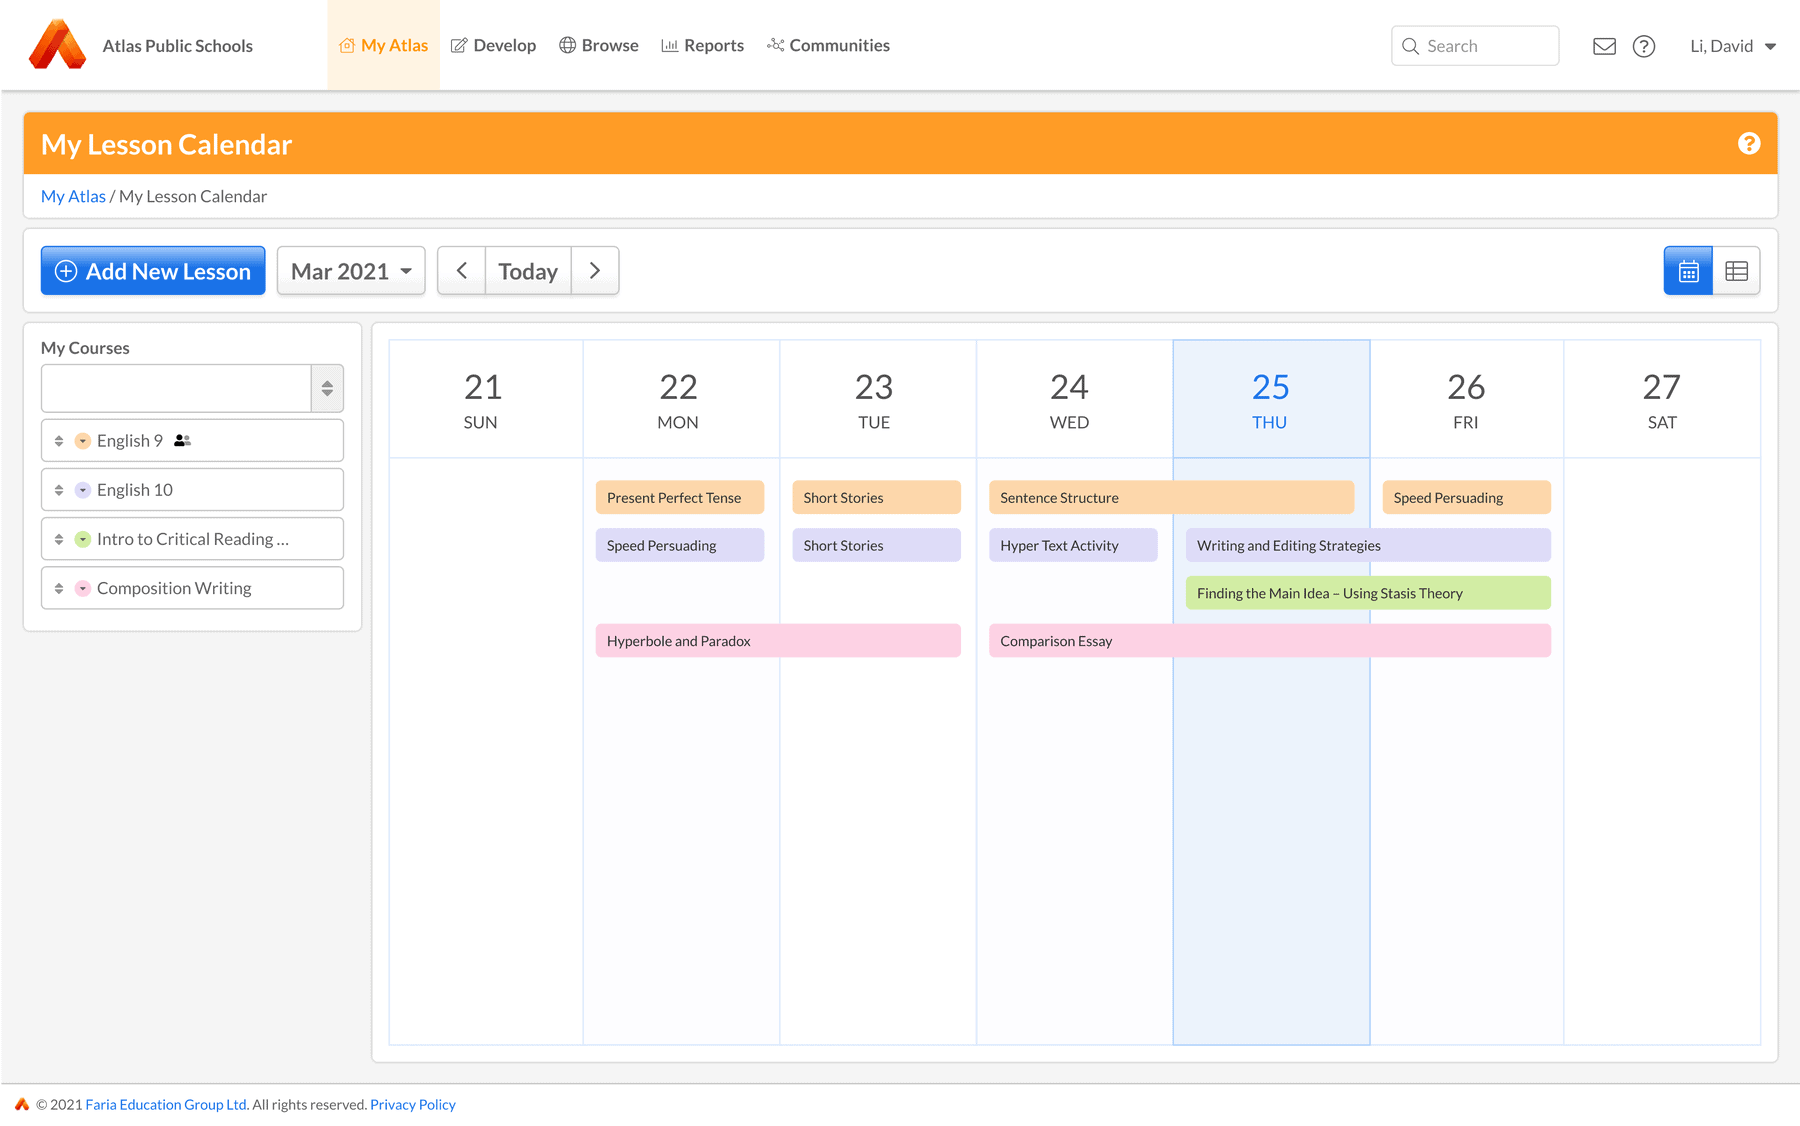Follow the My Atlas breadcrumb link

point(73,196)
